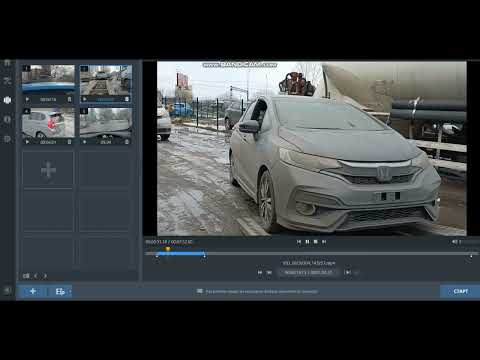Click the segment time range input field

[308, 272]
